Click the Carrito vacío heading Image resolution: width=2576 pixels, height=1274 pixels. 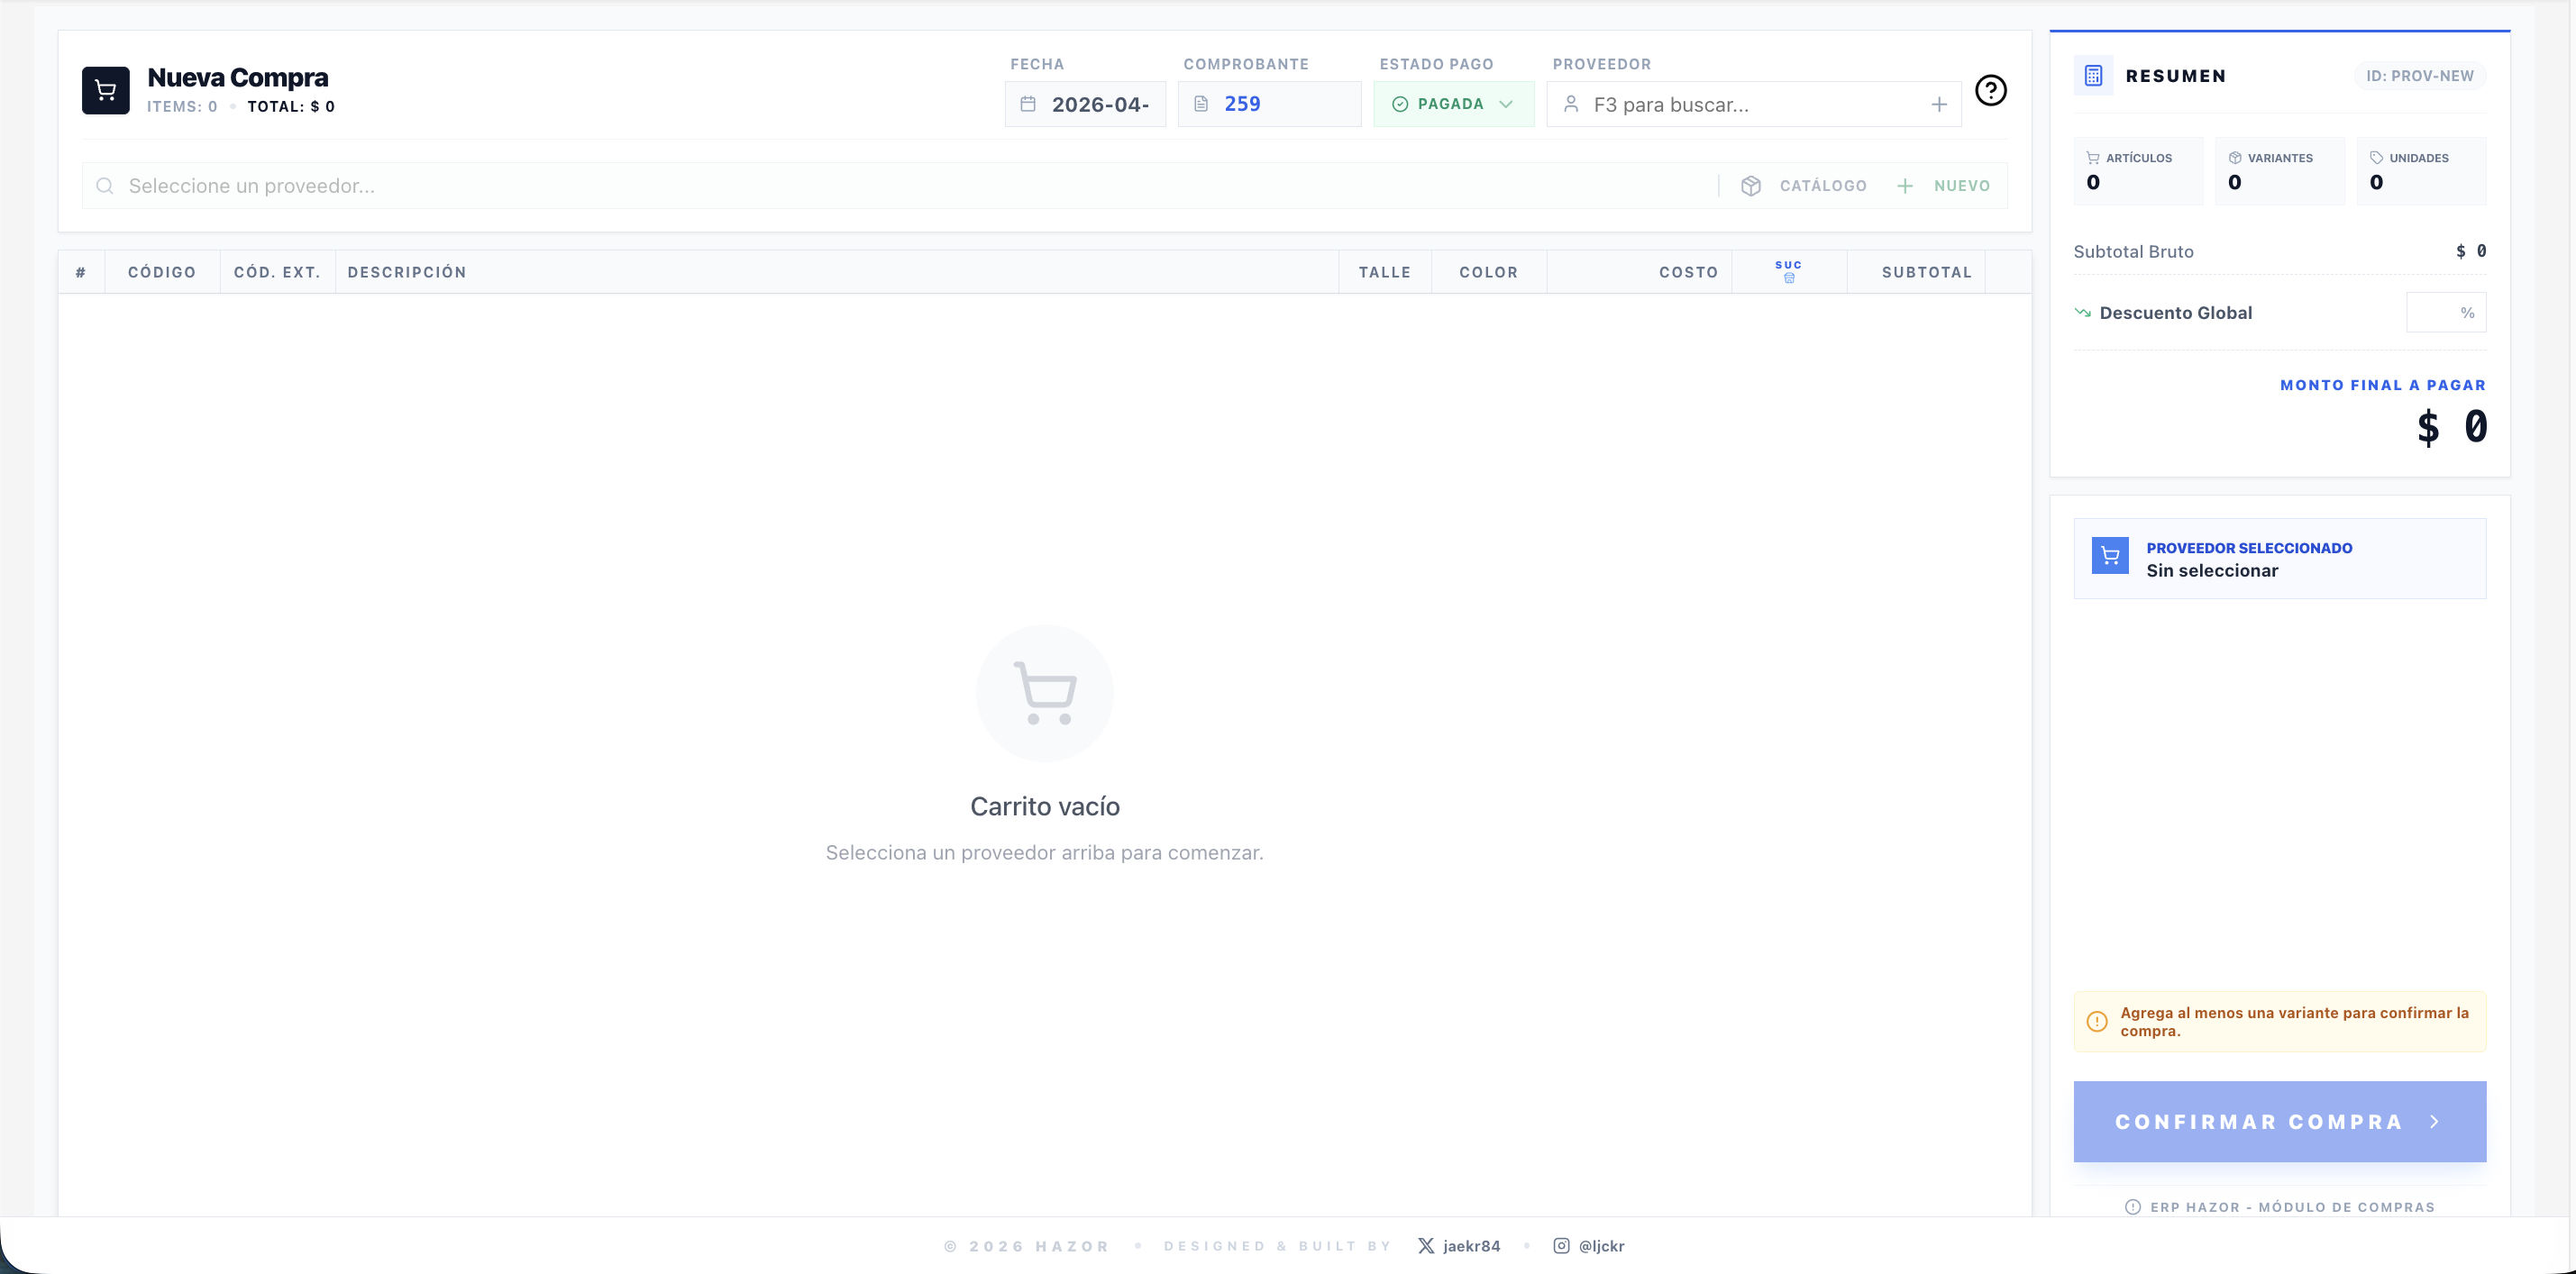pyautogui.click(x=1045, y=807)
